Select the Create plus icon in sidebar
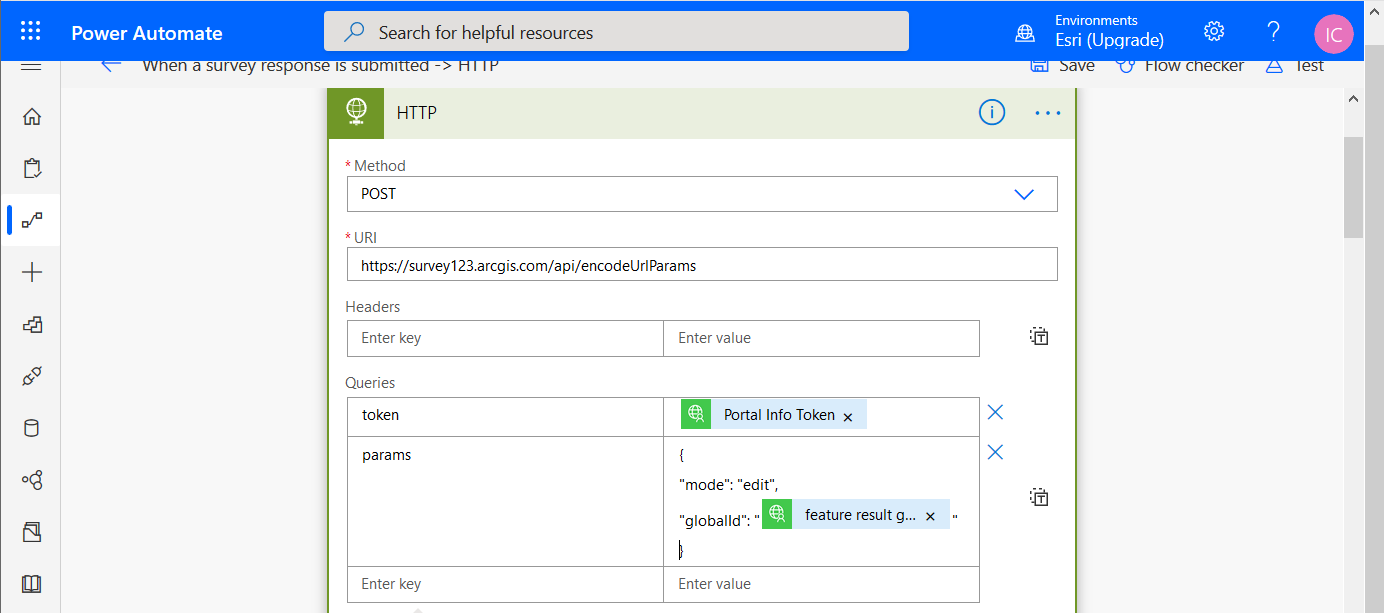Image resolution: width=1384 pixels, height=613 pixels. coord(31,271)
